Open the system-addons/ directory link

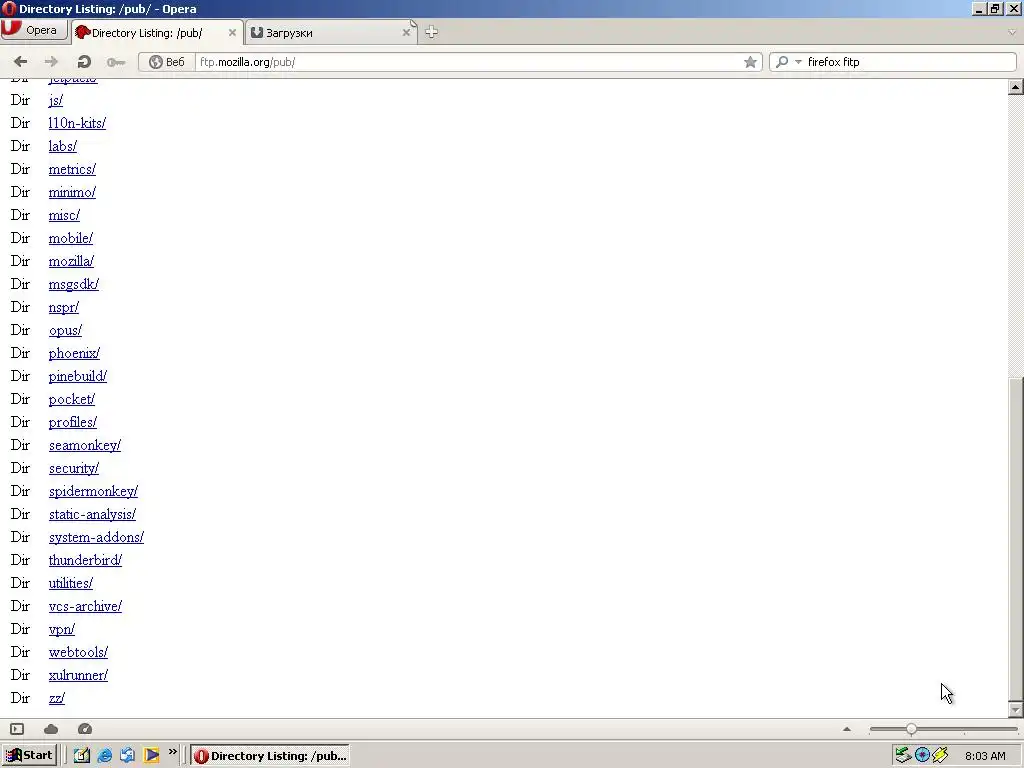[x=96, y=537]
